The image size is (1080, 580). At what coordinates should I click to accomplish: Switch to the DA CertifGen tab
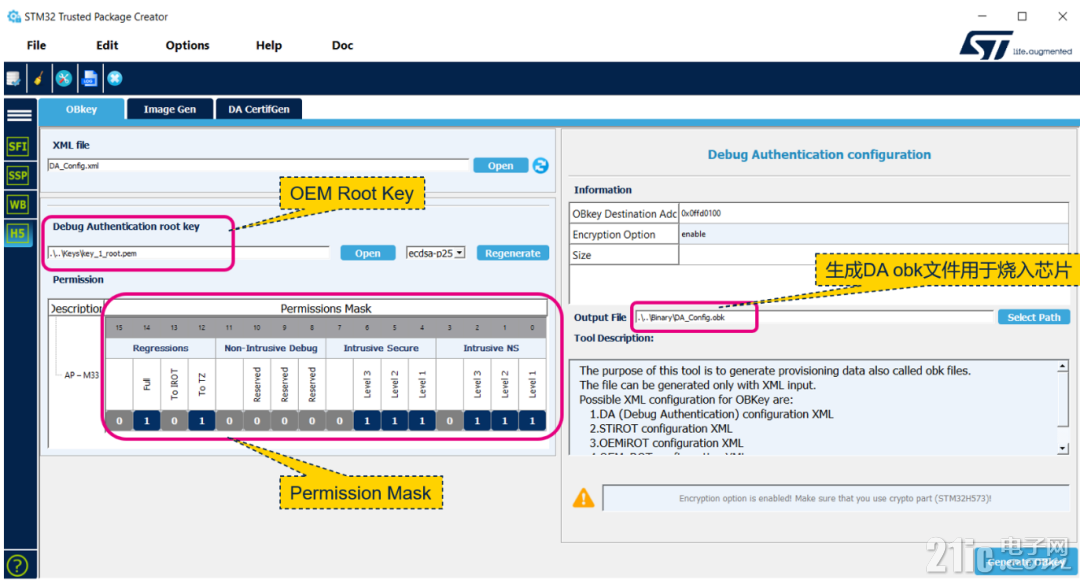(259, 110)
